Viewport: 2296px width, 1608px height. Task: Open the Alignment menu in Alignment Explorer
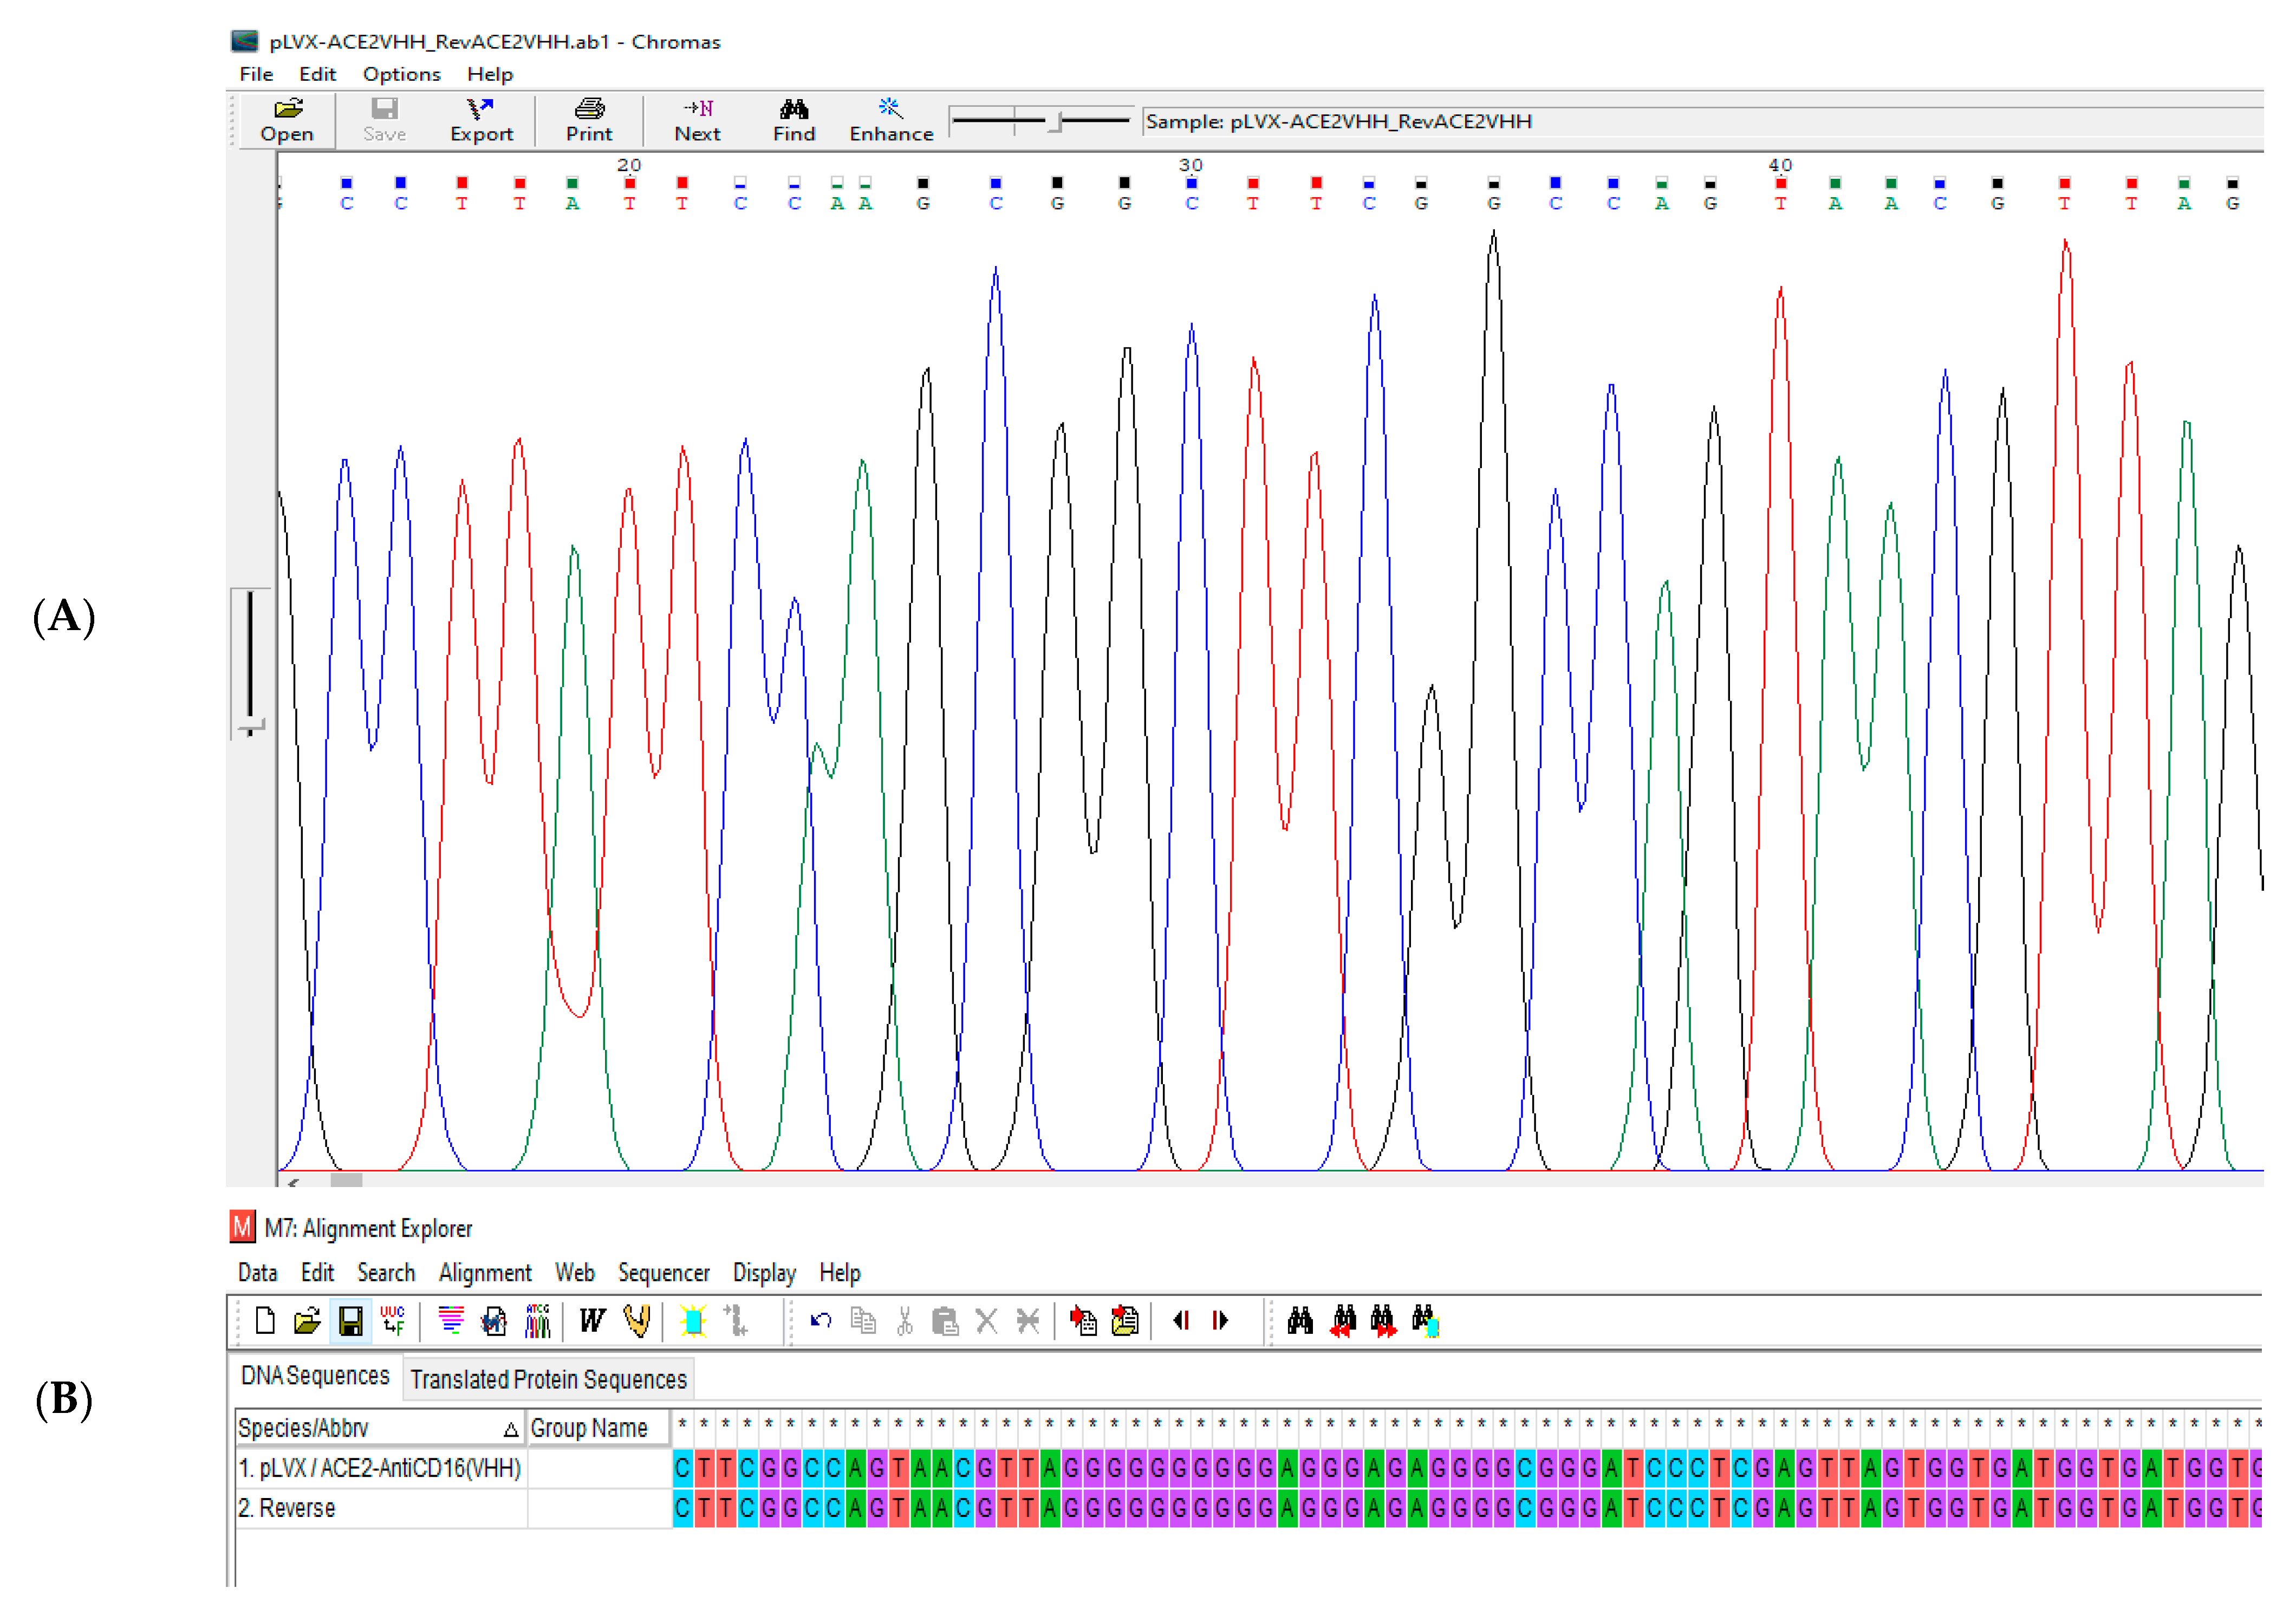(485, 1272)
